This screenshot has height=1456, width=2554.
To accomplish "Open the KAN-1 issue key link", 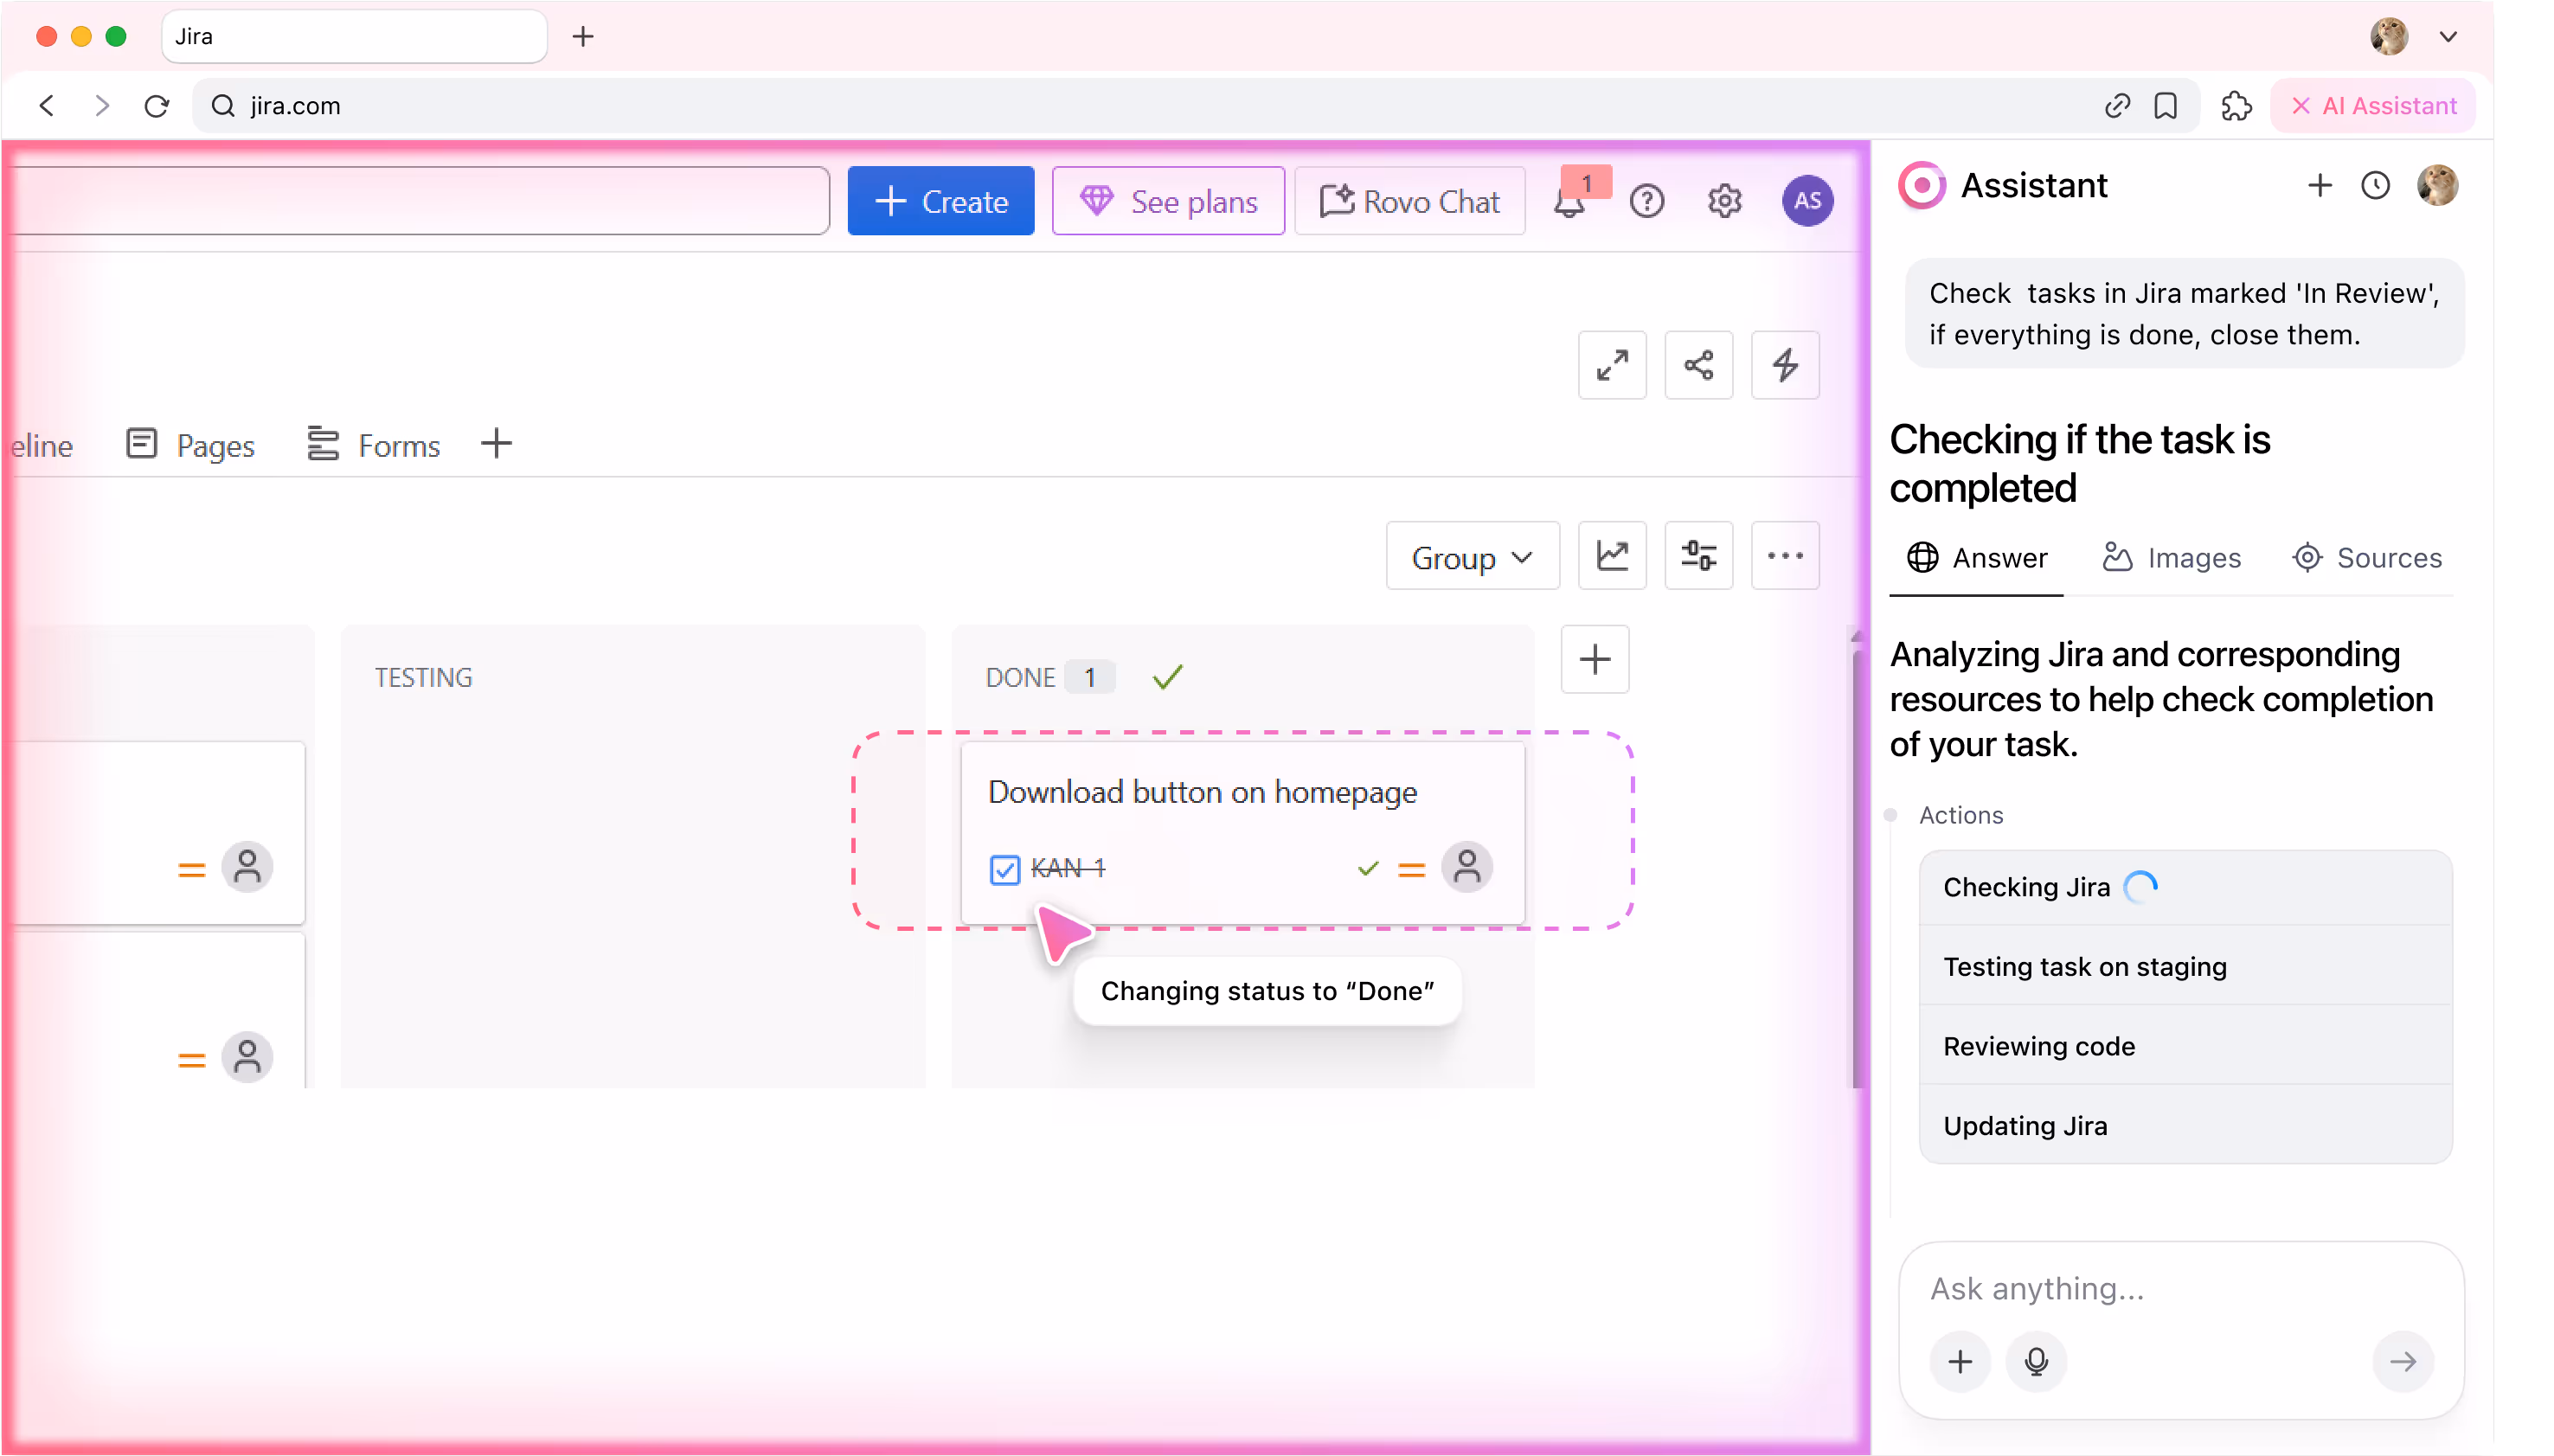I will (1067, 868).
